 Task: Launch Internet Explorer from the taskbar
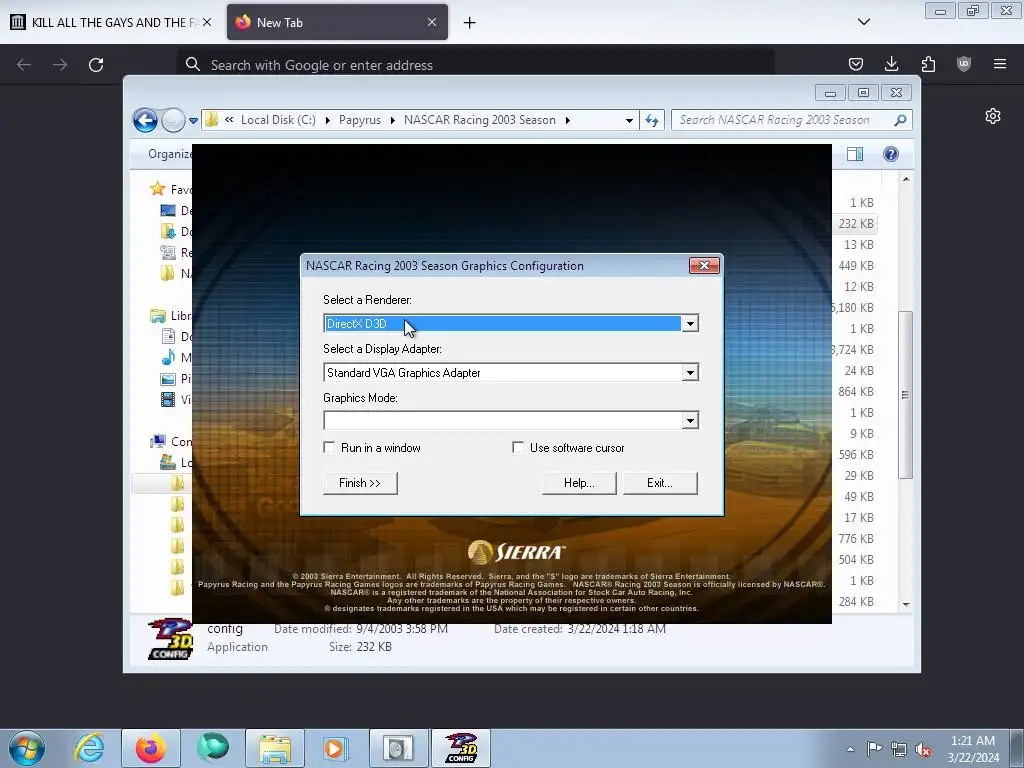pyautogui.click(x=89, y=748)
